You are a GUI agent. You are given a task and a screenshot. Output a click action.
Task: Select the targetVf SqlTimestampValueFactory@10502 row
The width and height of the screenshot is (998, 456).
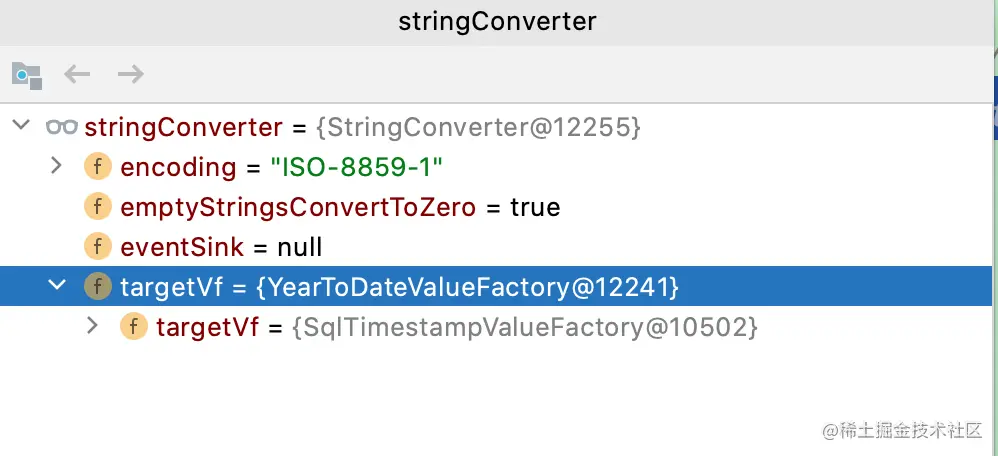click(496, 327)
